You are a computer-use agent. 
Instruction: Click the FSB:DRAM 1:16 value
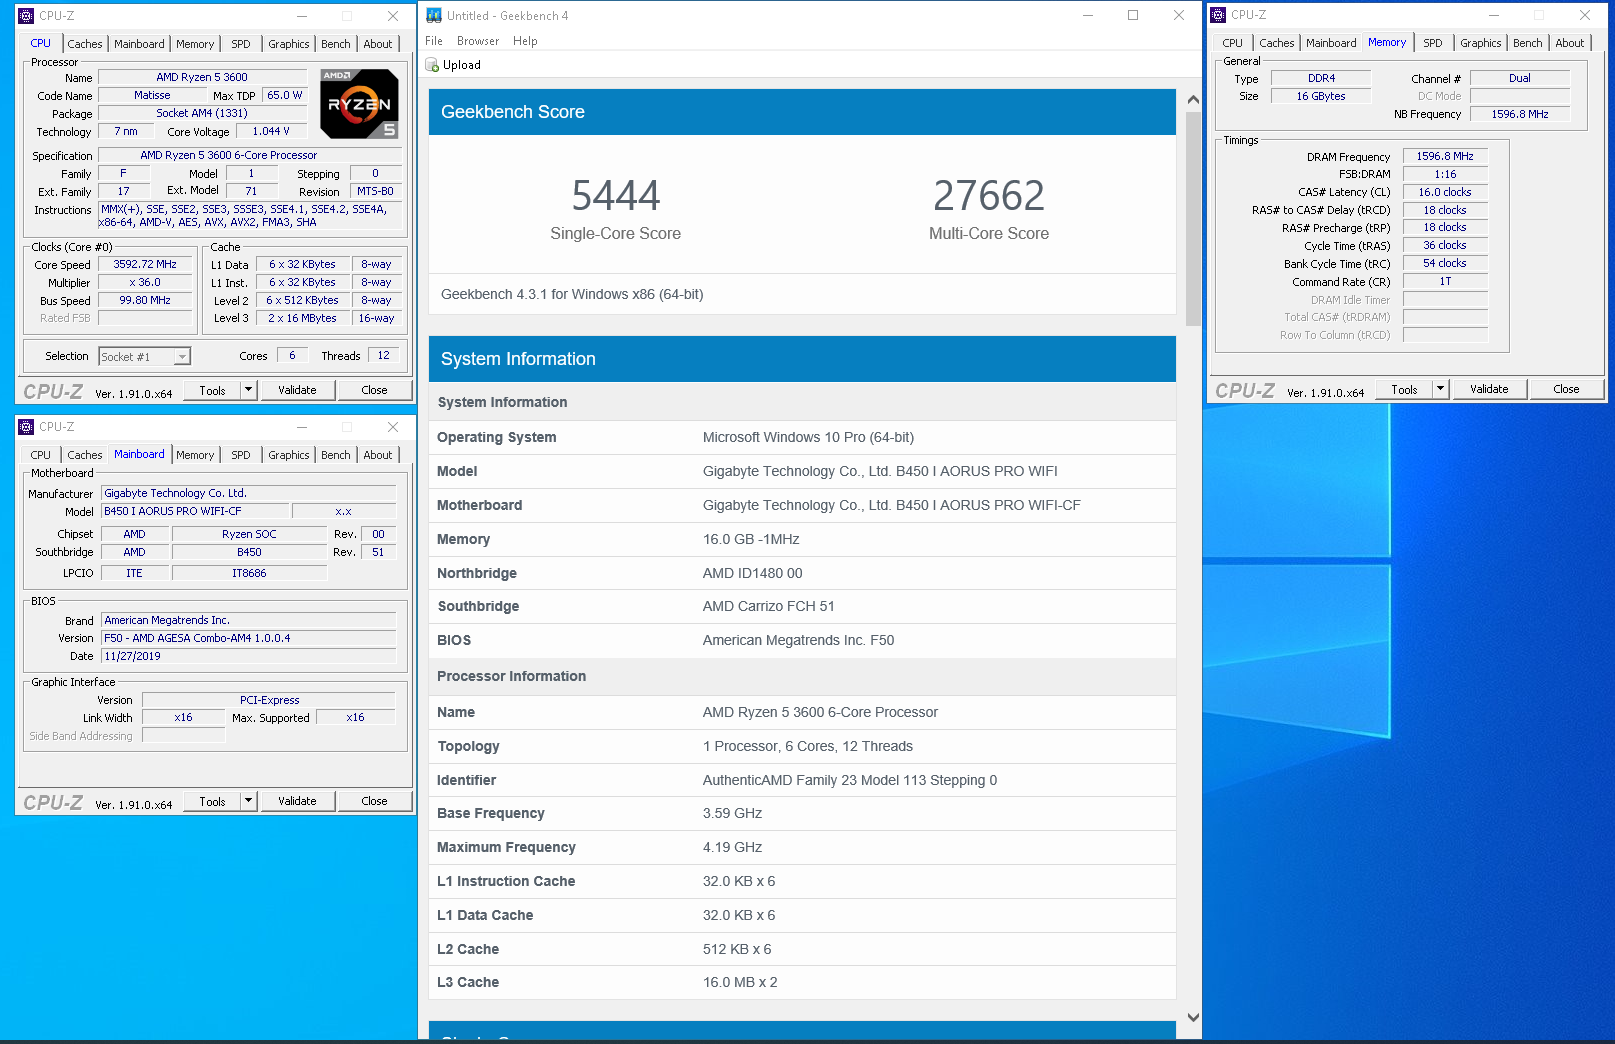[1445, 174]
